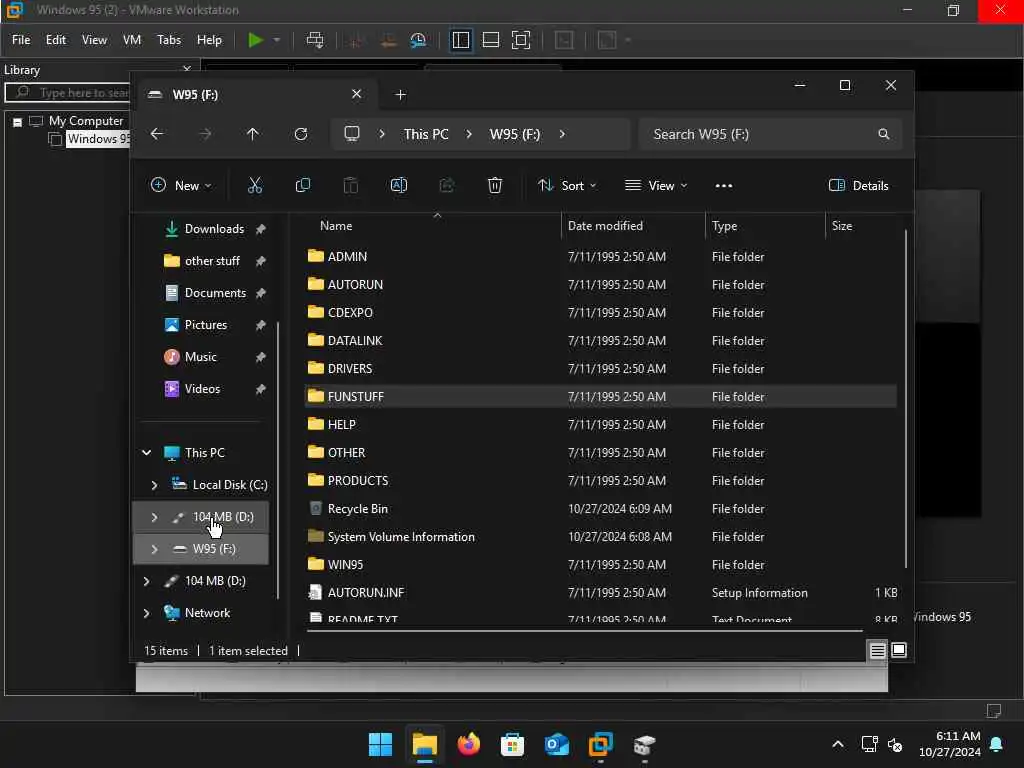Click the Windows Start button

pos(381,744)
